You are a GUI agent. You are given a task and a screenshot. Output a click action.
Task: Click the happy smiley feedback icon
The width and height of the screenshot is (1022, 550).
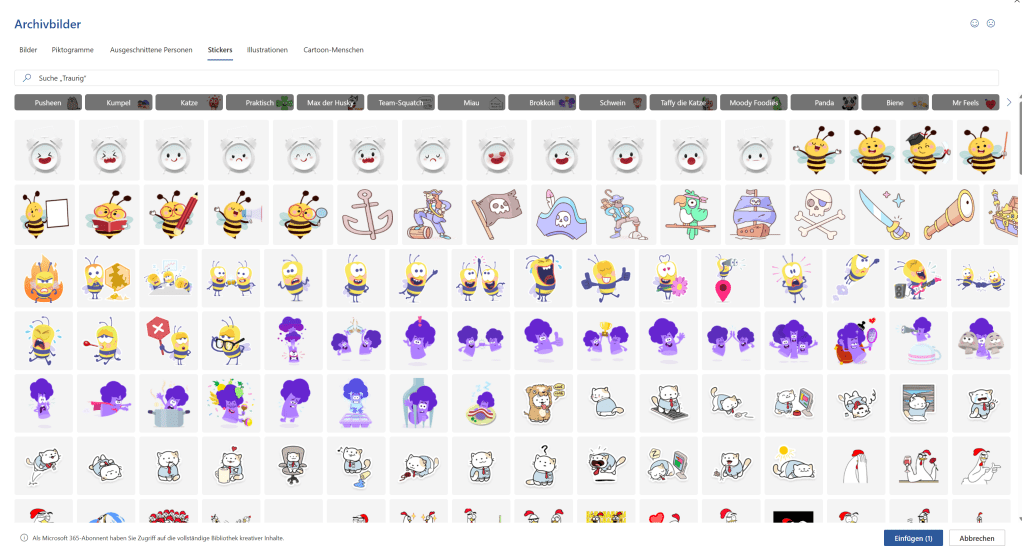pos(975,23)
